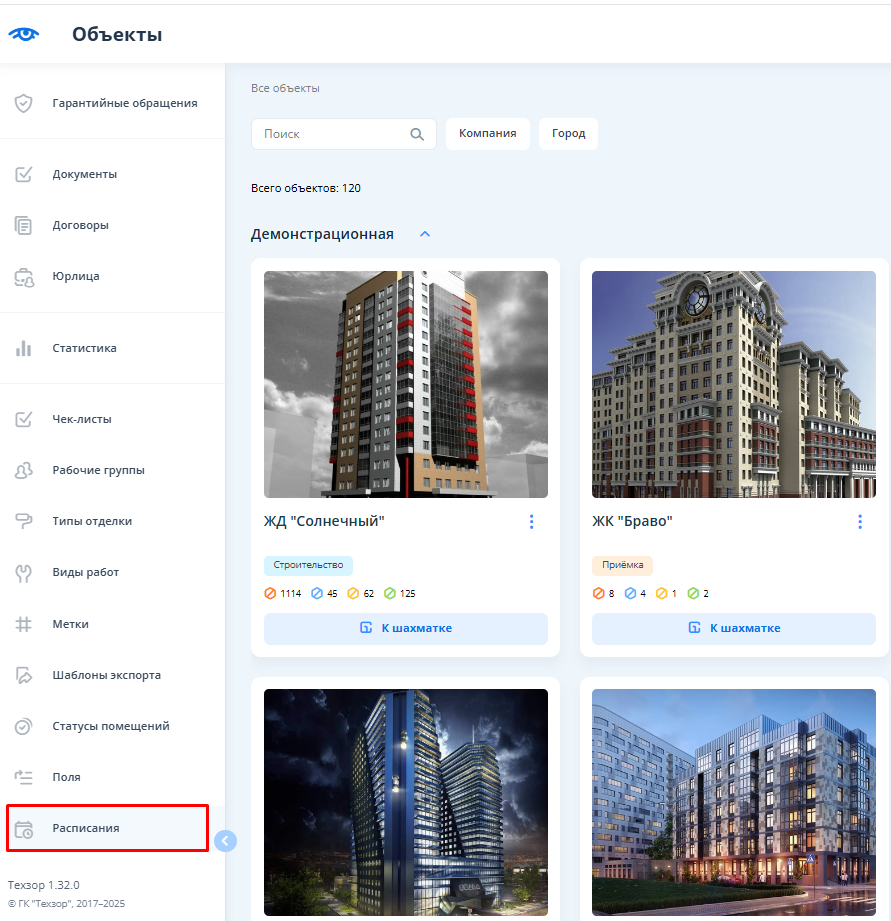Click К шахматке button under ЖК "Браво"
Screen dimensions: 891x921
point(733,628)
